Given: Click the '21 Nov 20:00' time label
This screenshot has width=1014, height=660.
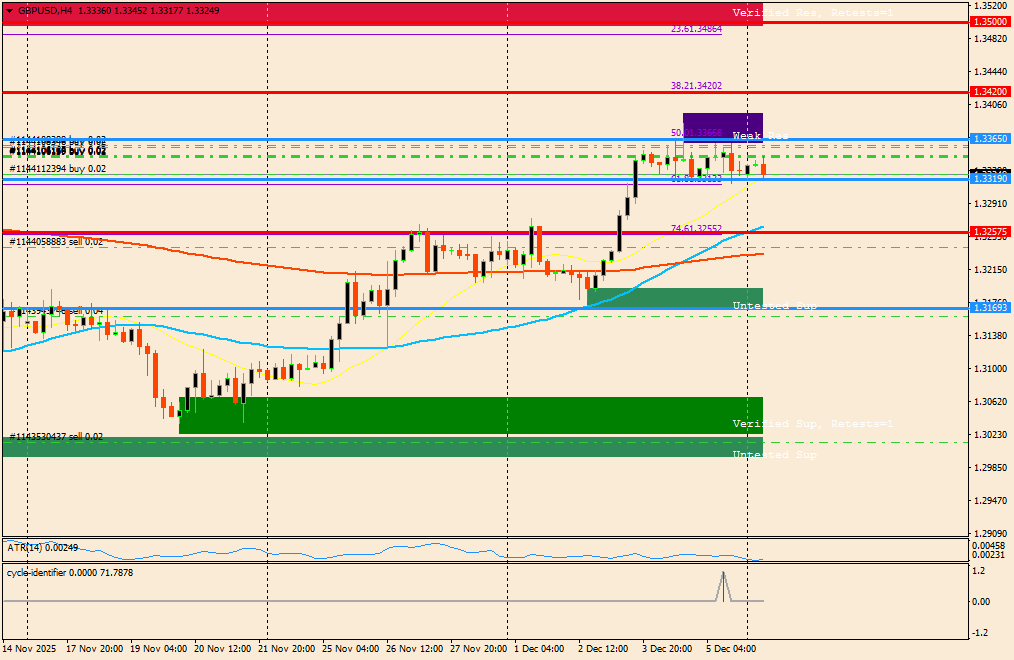Looking at the screenshot, I should 286,648.
